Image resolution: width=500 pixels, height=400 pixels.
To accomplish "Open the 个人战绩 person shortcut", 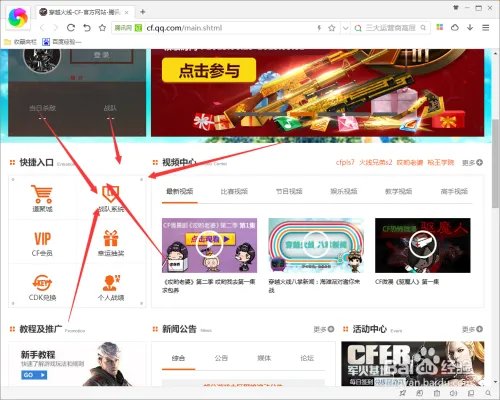I will (111, 287).
